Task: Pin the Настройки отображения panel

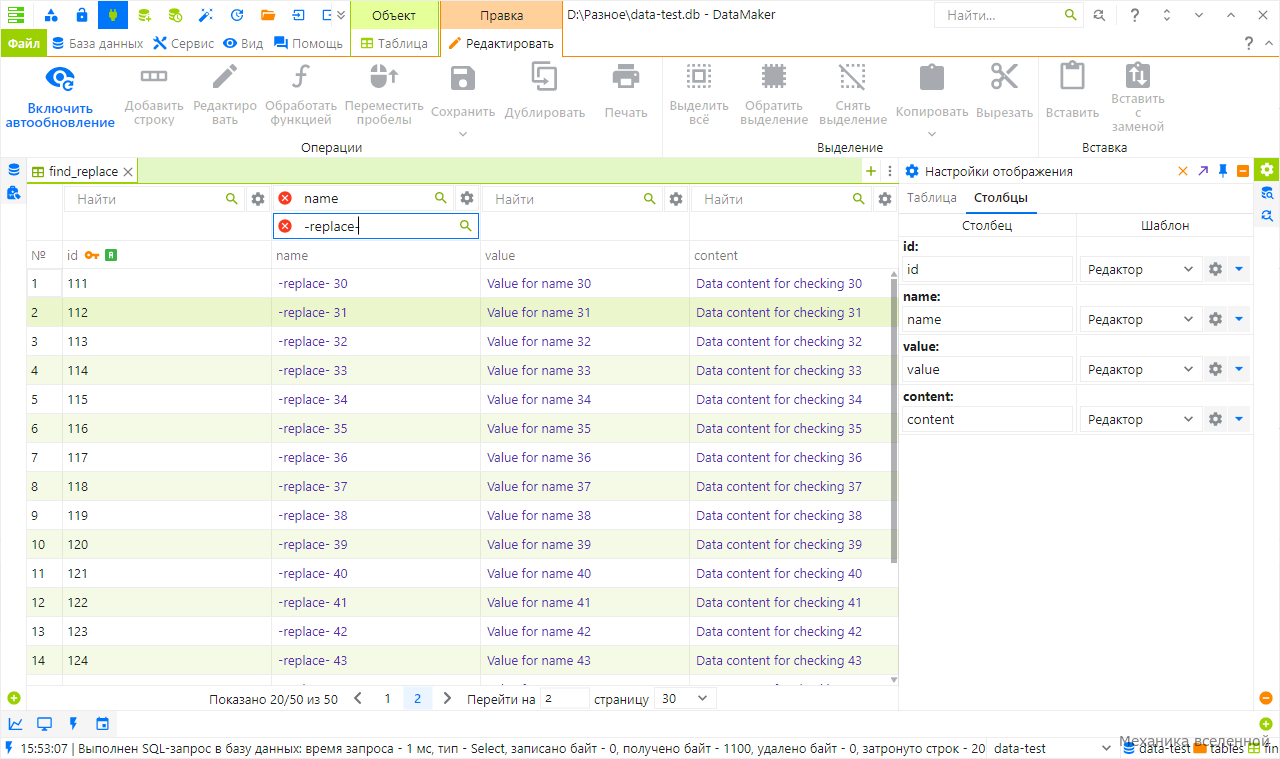Action: pos(1223,171)
